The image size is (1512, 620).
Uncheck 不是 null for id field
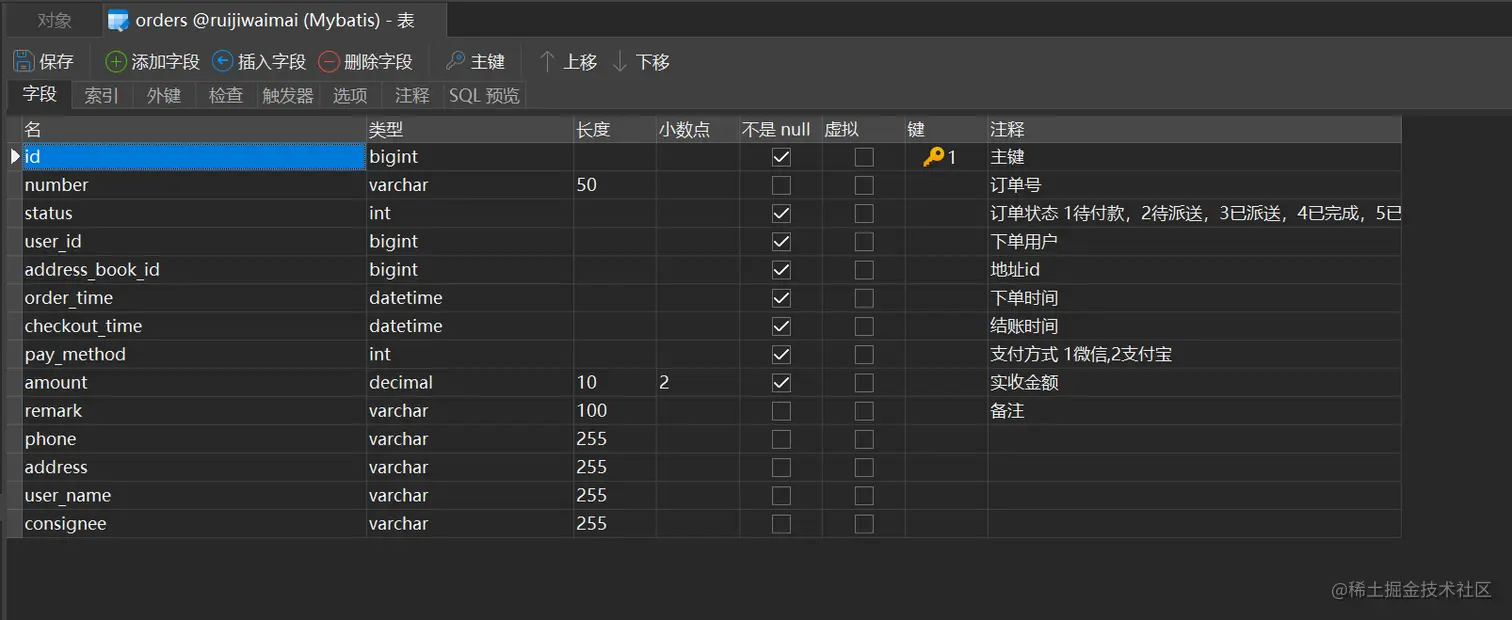click(x=781, y=157)
